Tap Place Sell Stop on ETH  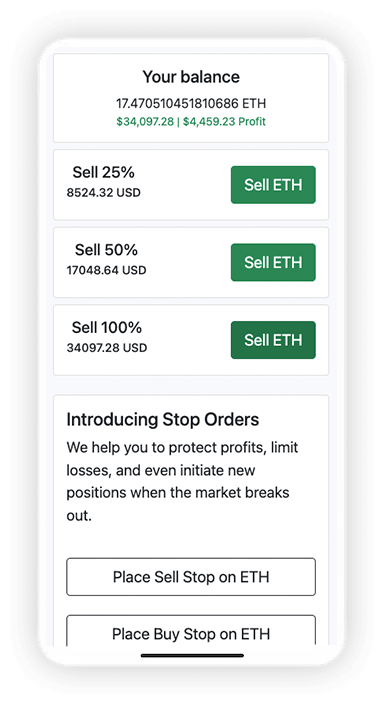191,577
